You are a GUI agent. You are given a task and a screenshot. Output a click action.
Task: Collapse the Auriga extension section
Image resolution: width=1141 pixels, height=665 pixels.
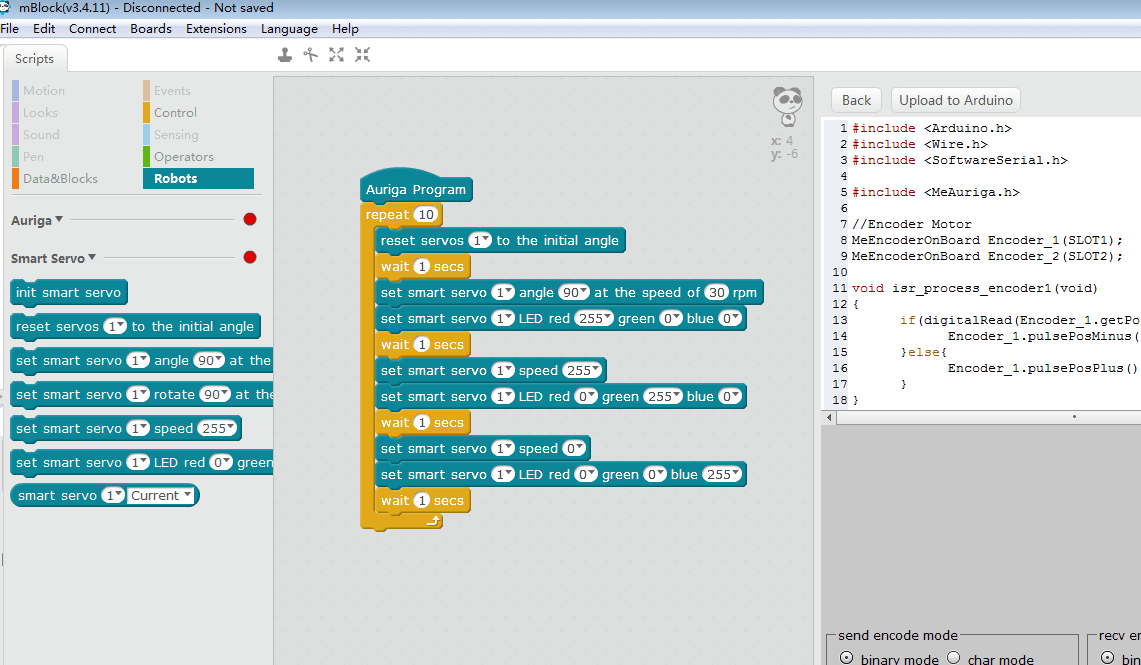pos(59,219)
